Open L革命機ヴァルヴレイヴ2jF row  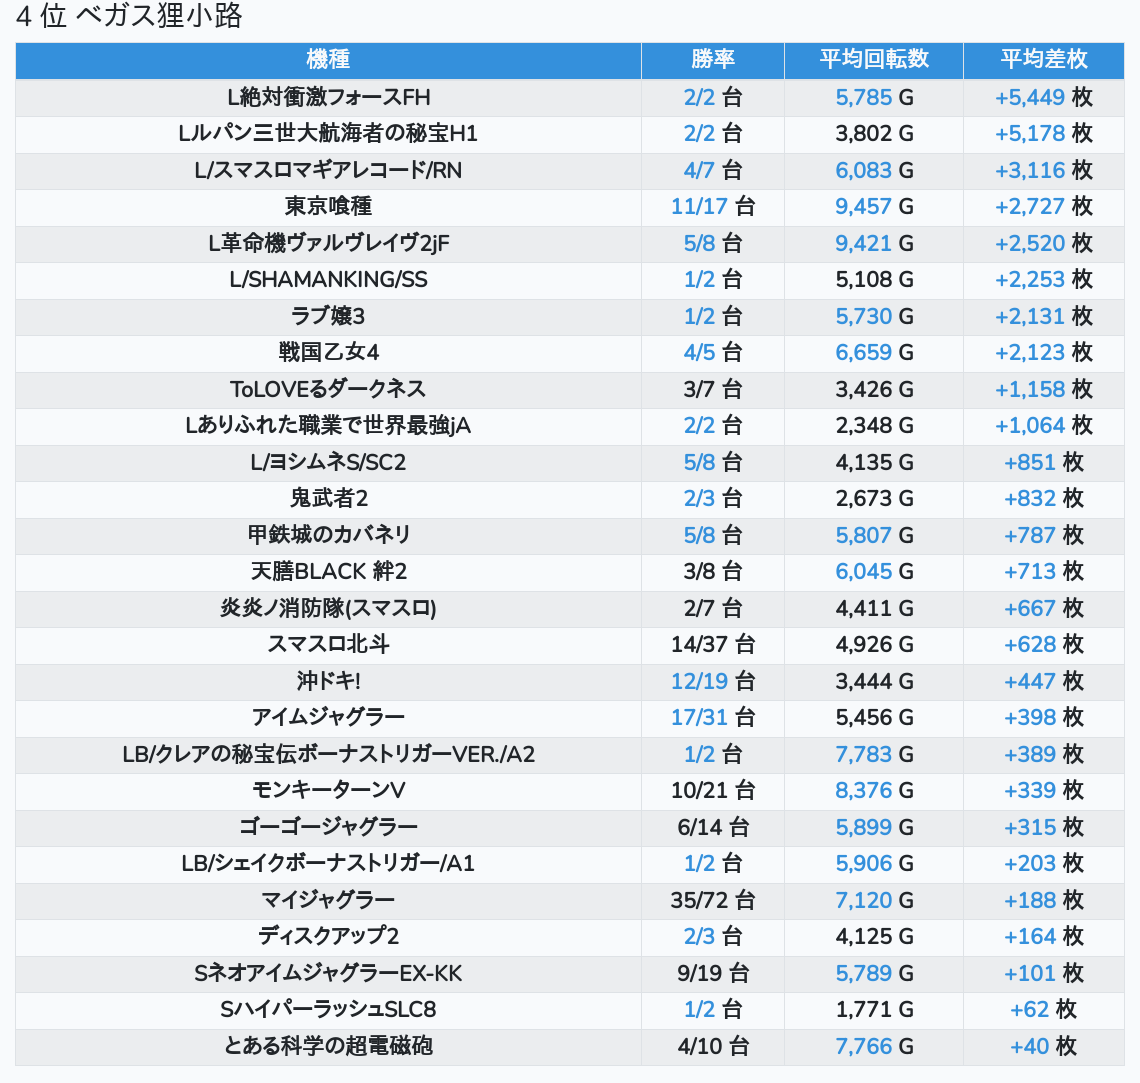point(328,243)
